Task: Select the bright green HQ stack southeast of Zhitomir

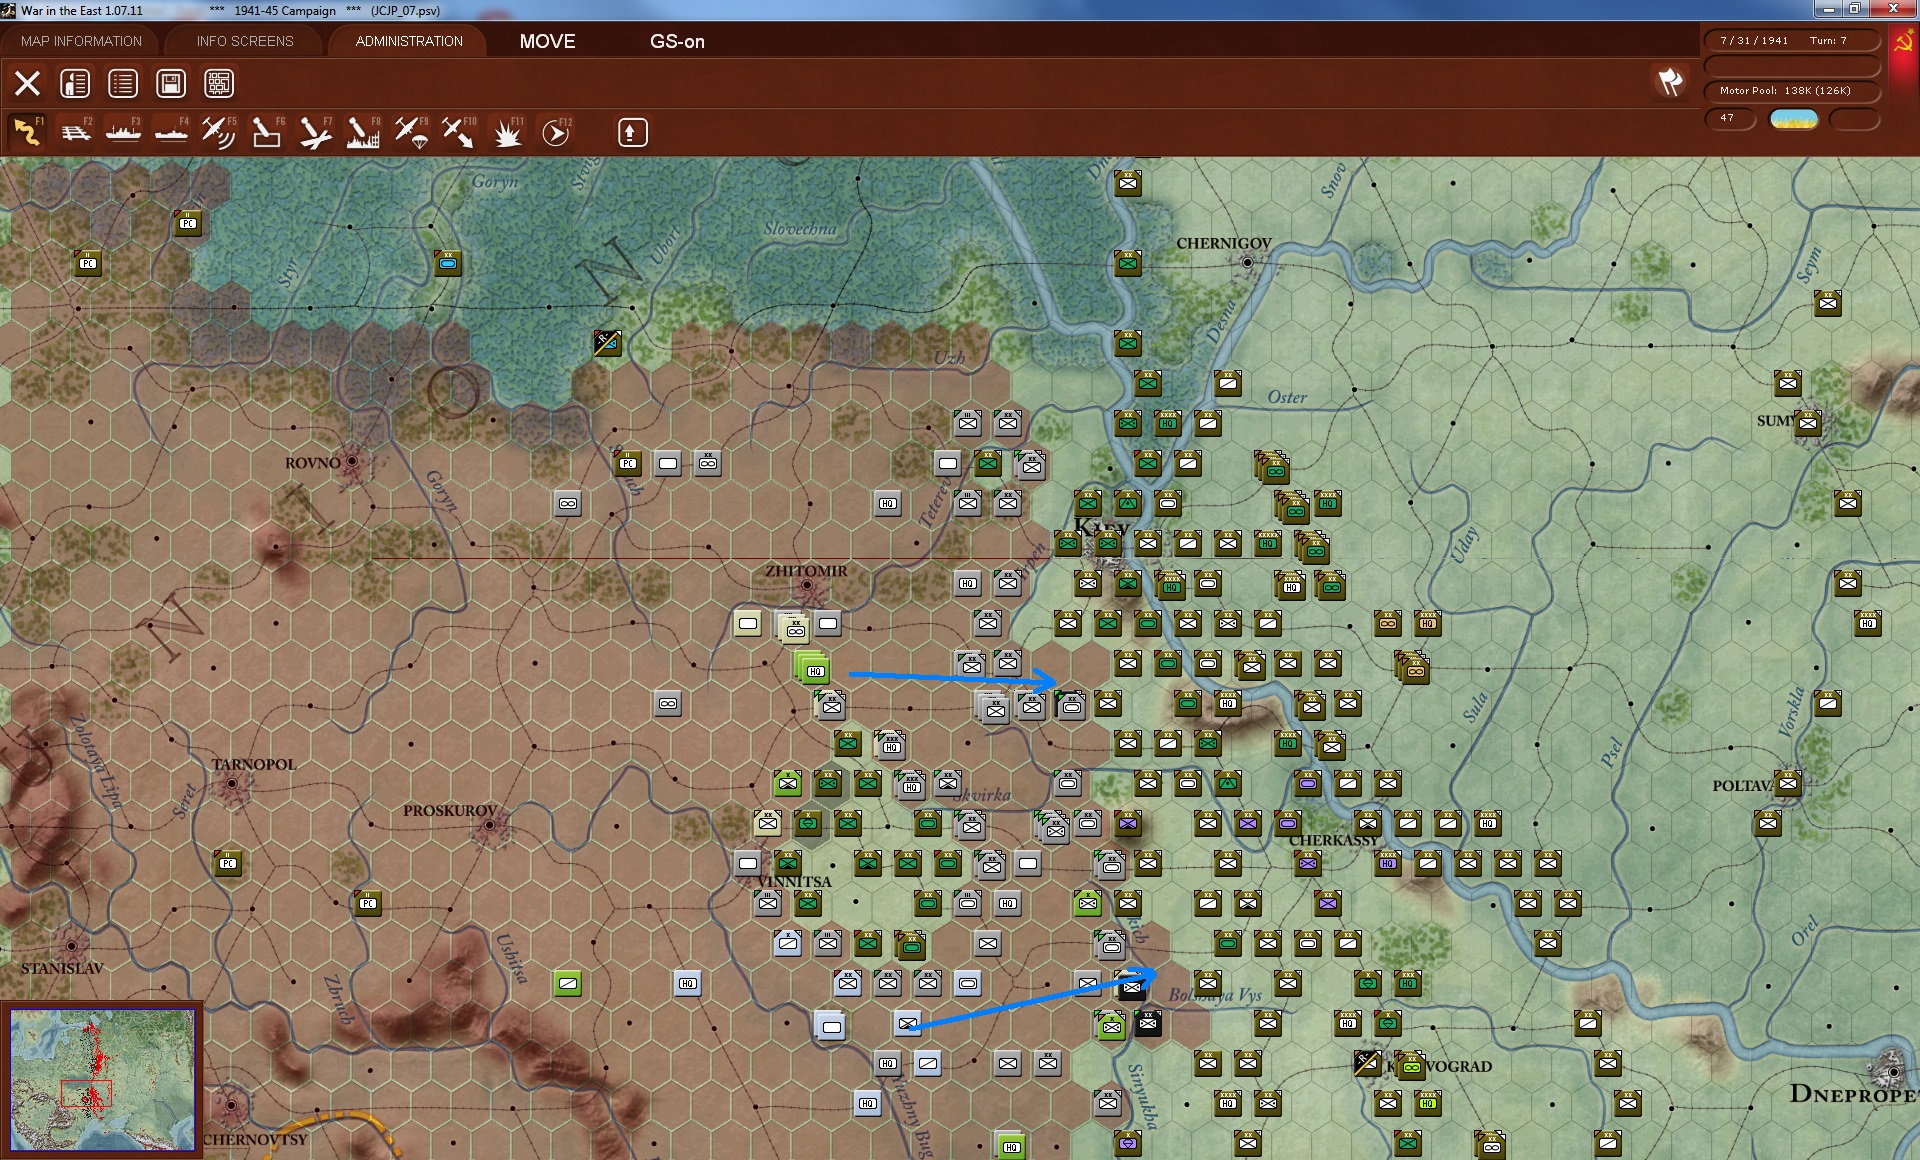Action: (813, 668)
